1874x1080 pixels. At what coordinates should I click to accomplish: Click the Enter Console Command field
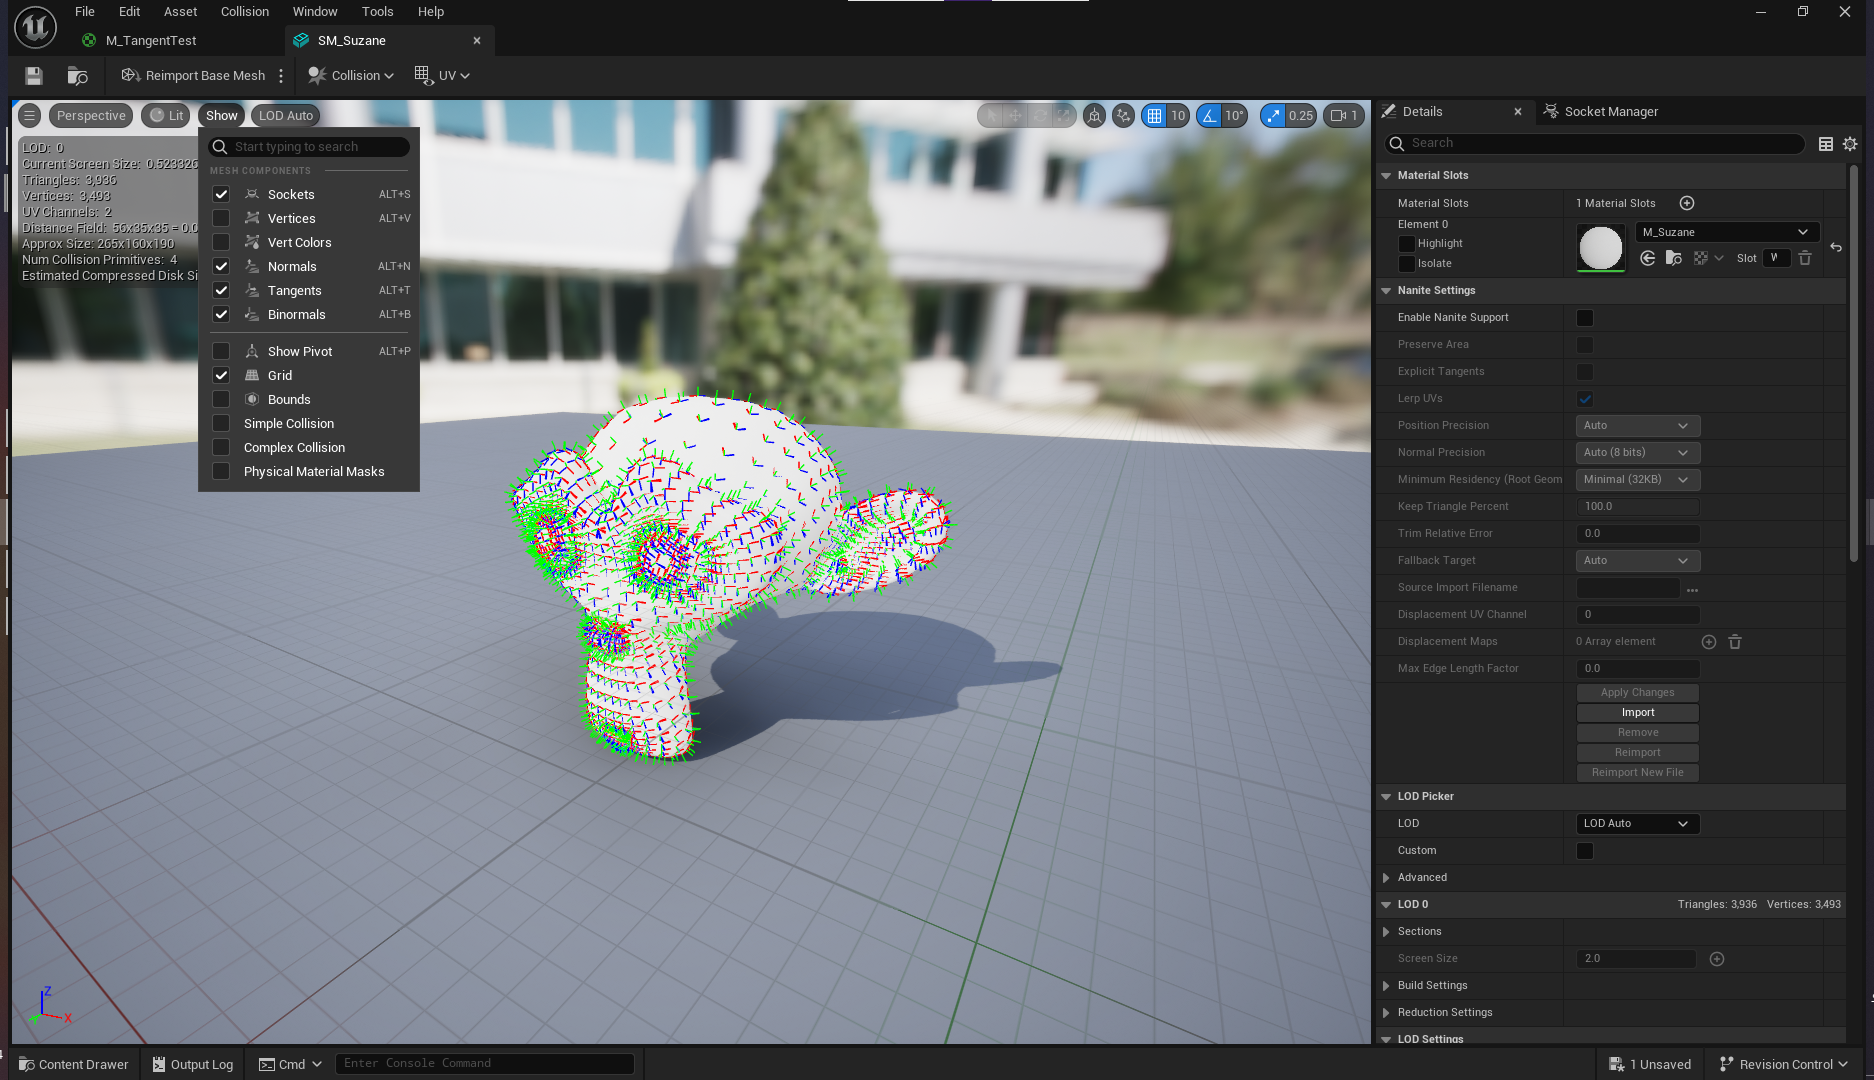[x=485, y=1064]
